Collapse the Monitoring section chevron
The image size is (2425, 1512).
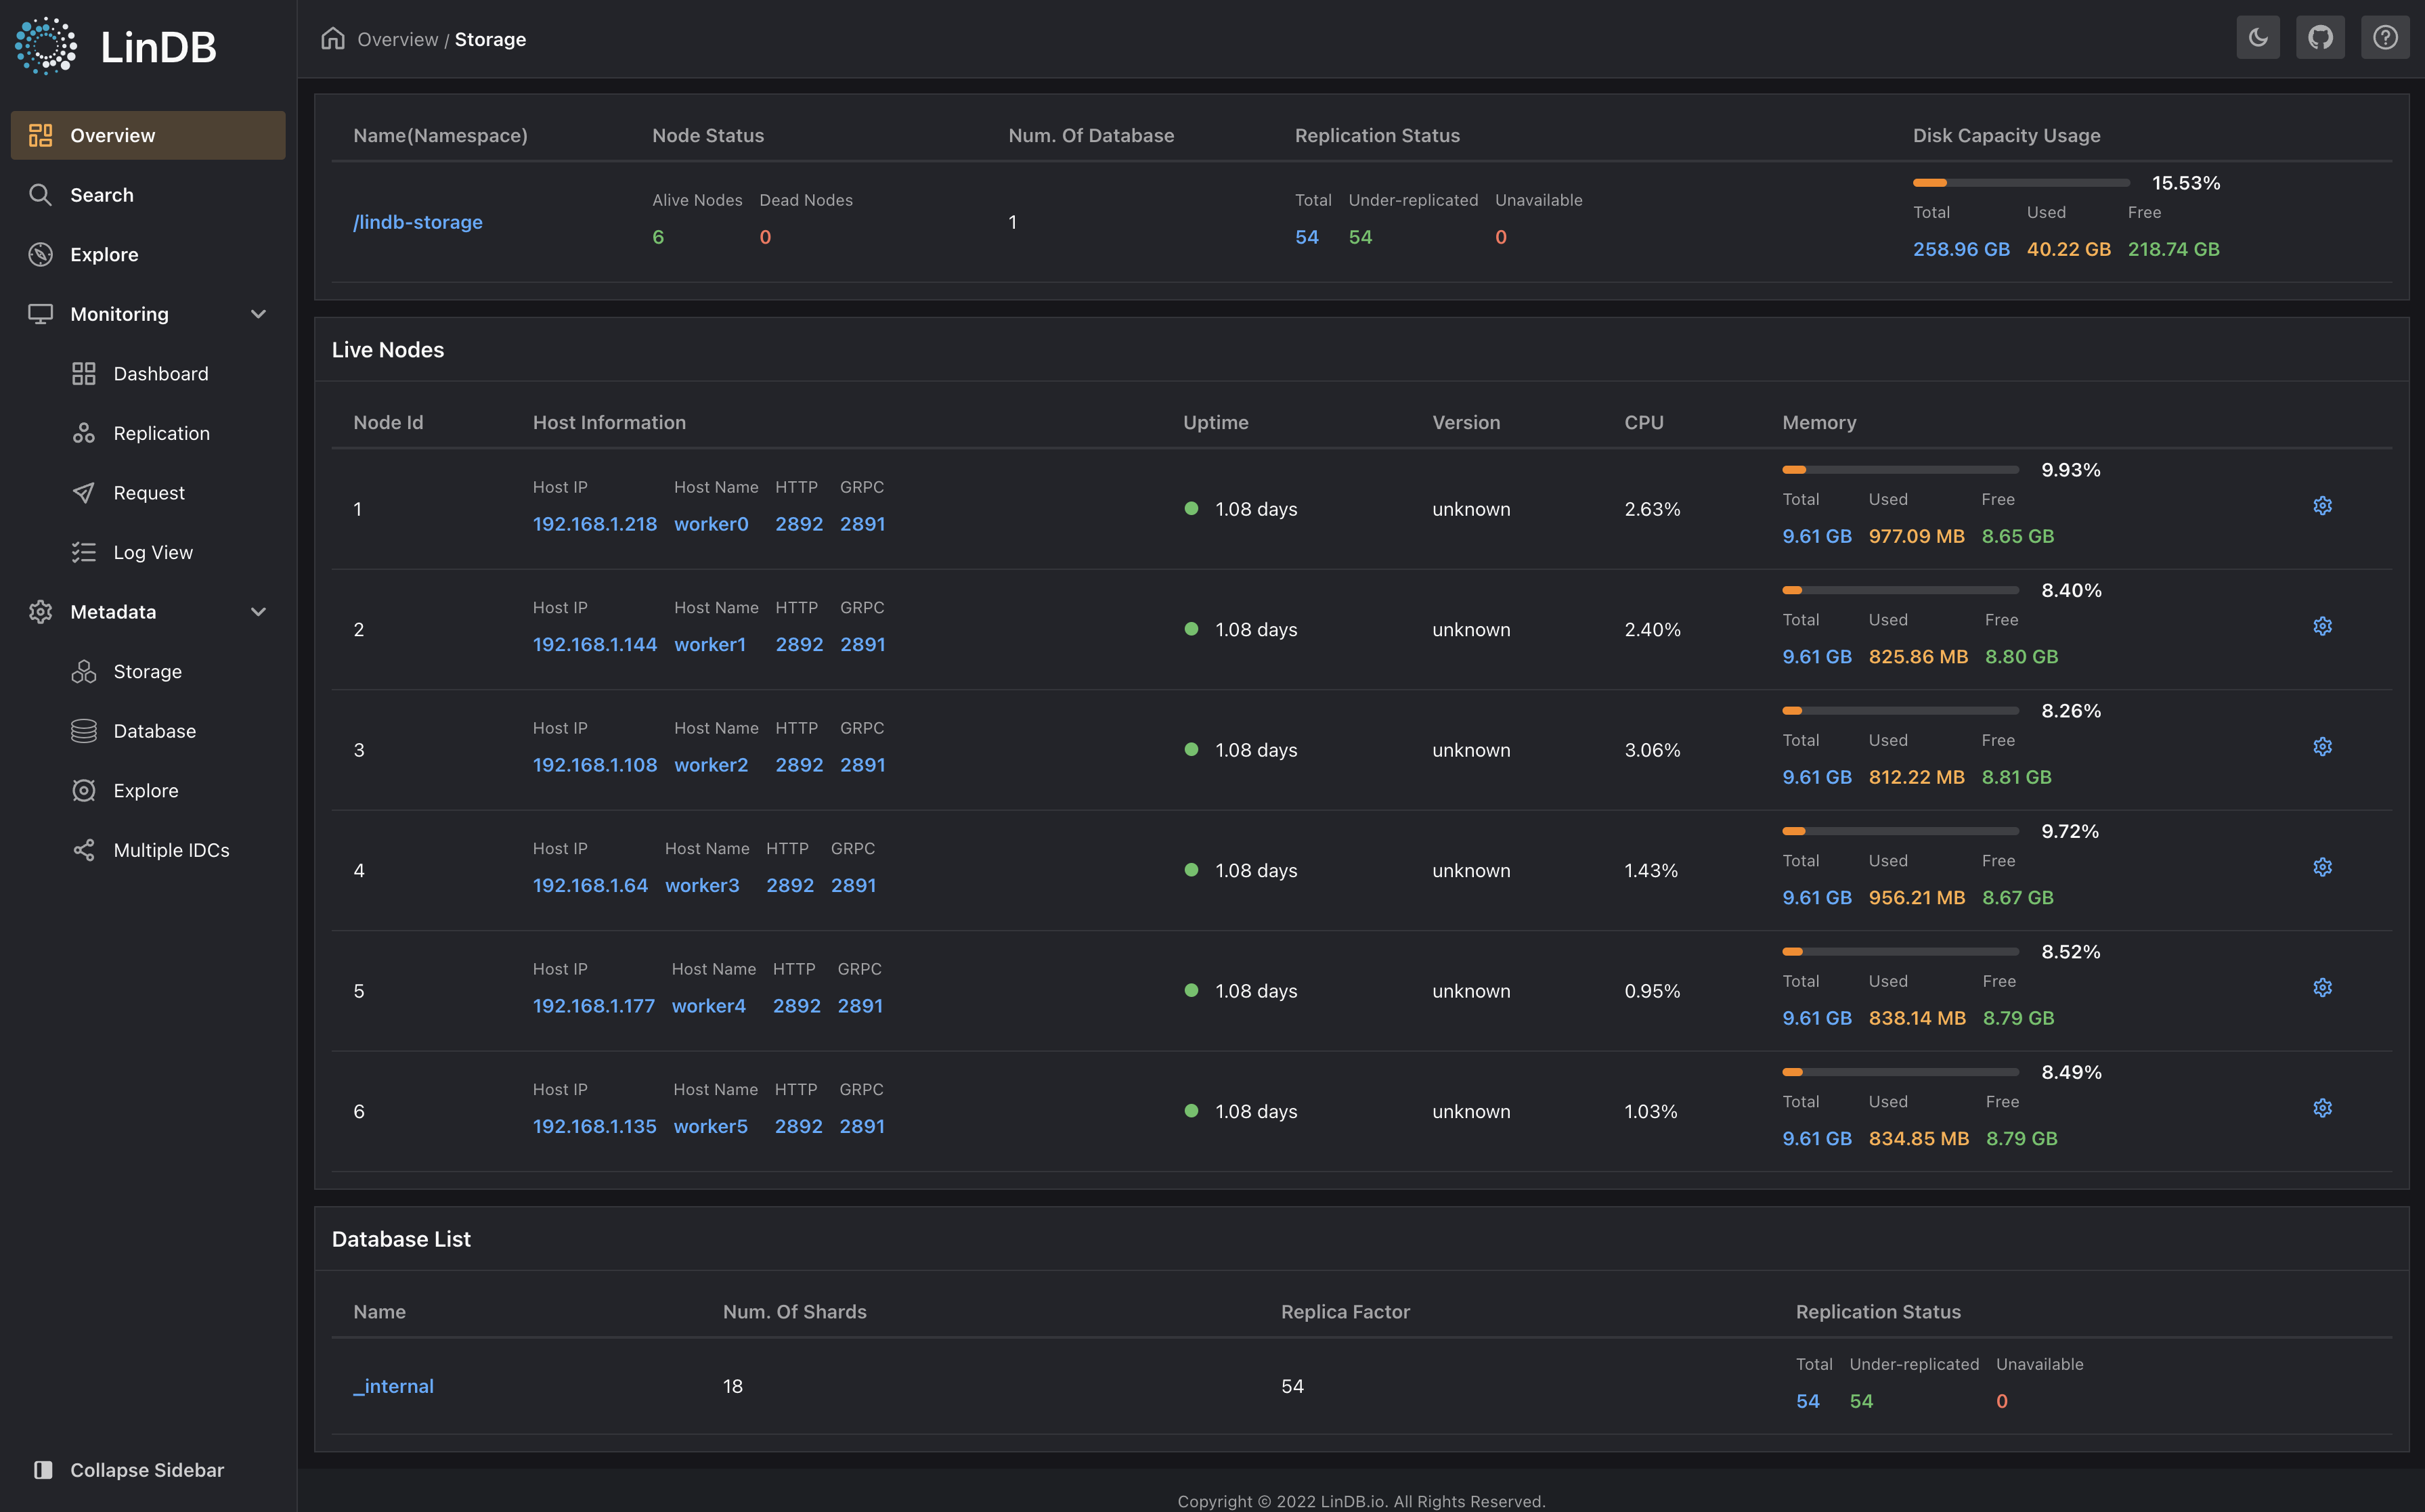(x=258, y=313)
